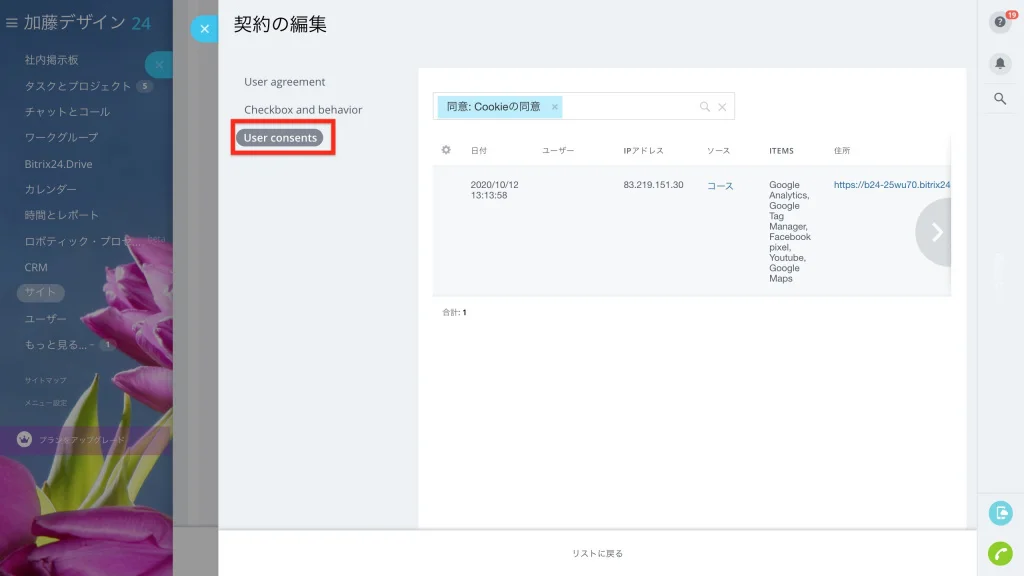
Task: Open the blue chat widget icon
Action: 1000,513
